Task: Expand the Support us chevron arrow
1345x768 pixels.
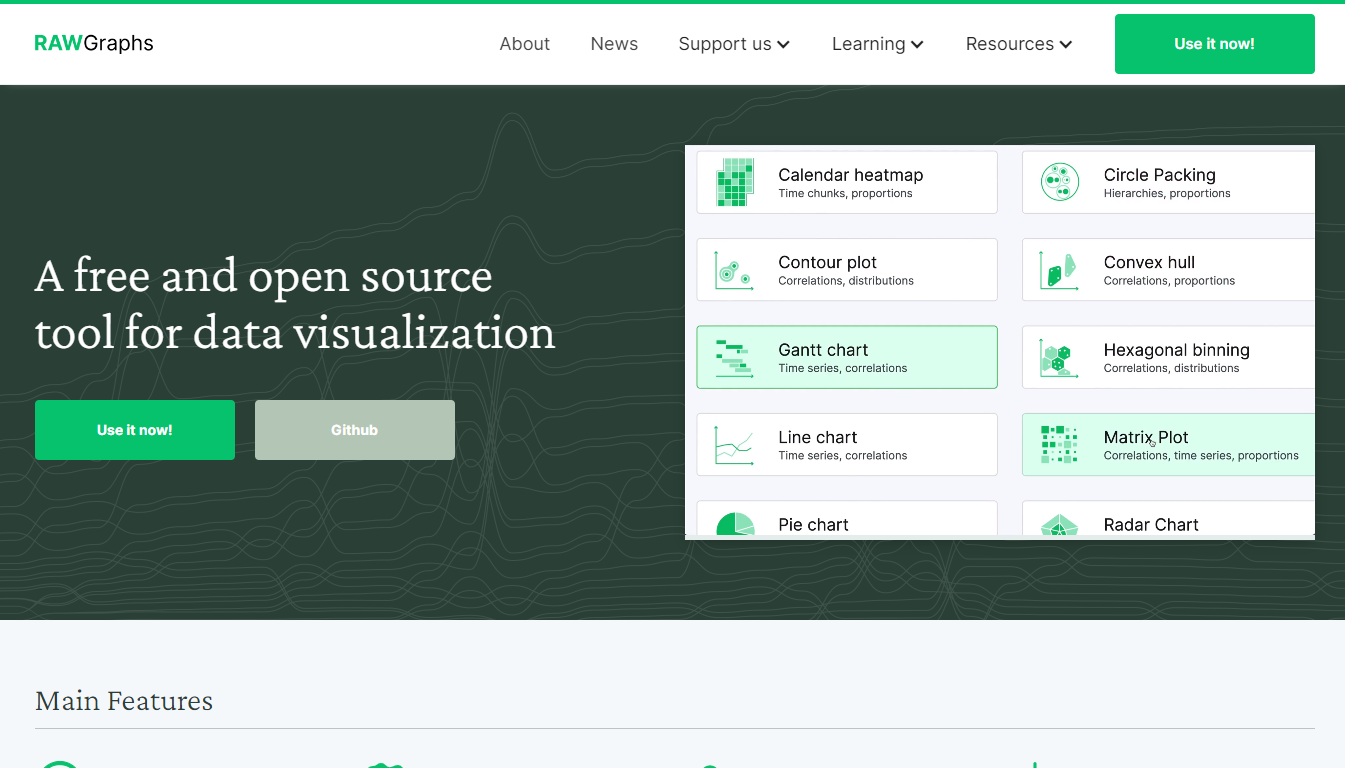Action: (x=783, y=44)
